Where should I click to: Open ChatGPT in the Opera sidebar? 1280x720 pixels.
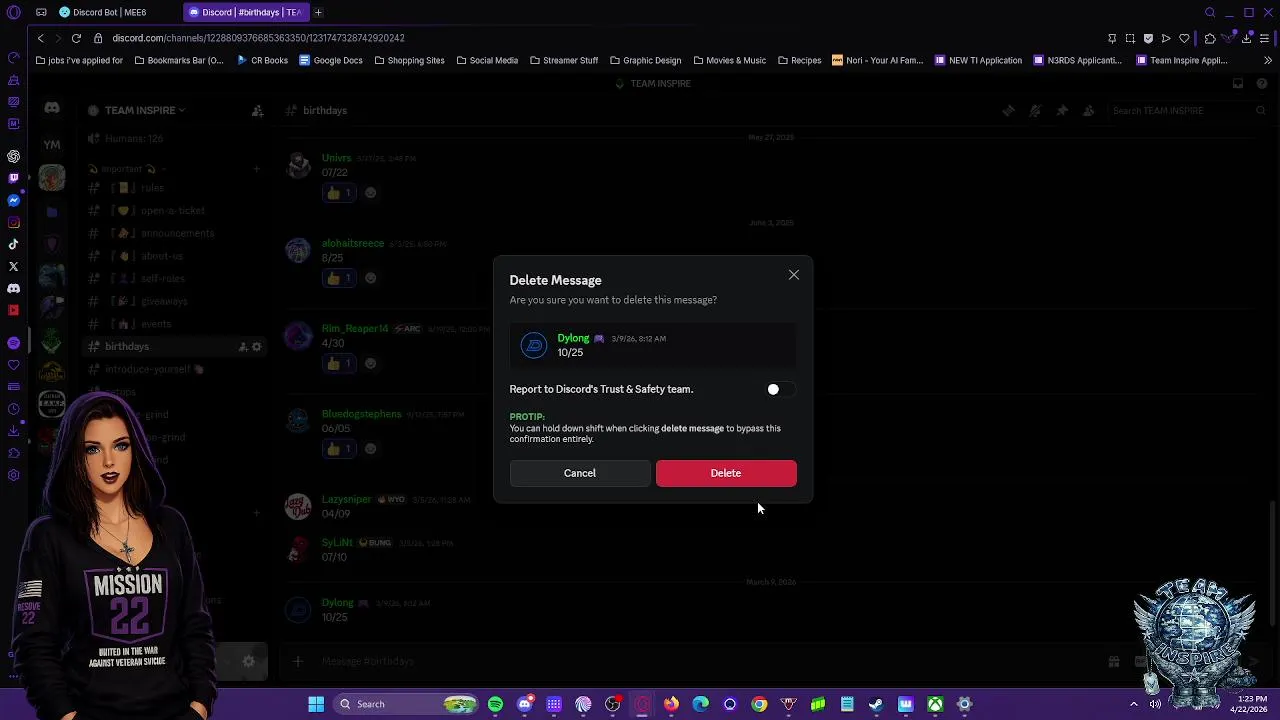(x=13, y=156)
